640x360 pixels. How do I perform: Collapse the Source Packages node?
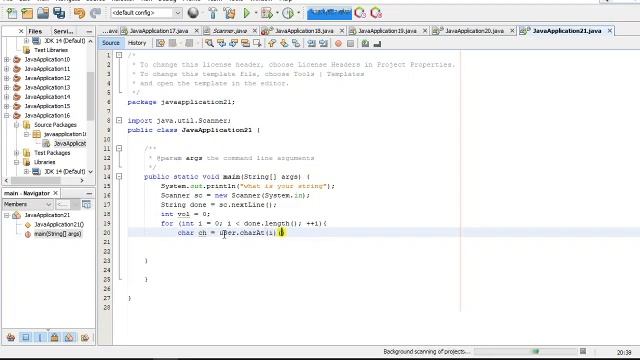point(16,125)
